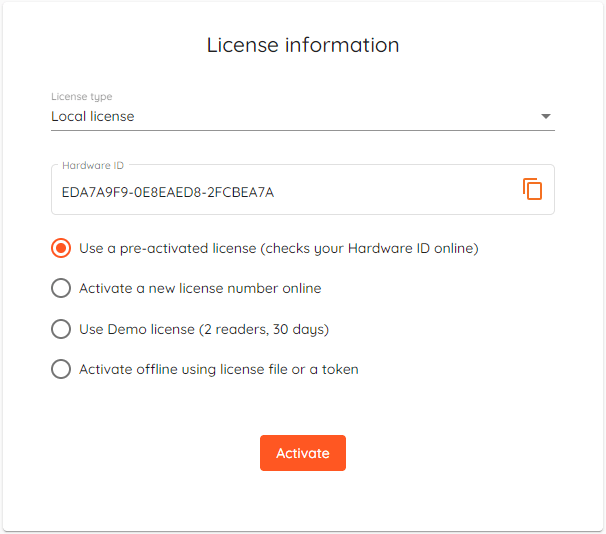Viewport: 606px width, 534px height.
Task: Click the Hardware ID caption label
Action: (x=93, y=165)
